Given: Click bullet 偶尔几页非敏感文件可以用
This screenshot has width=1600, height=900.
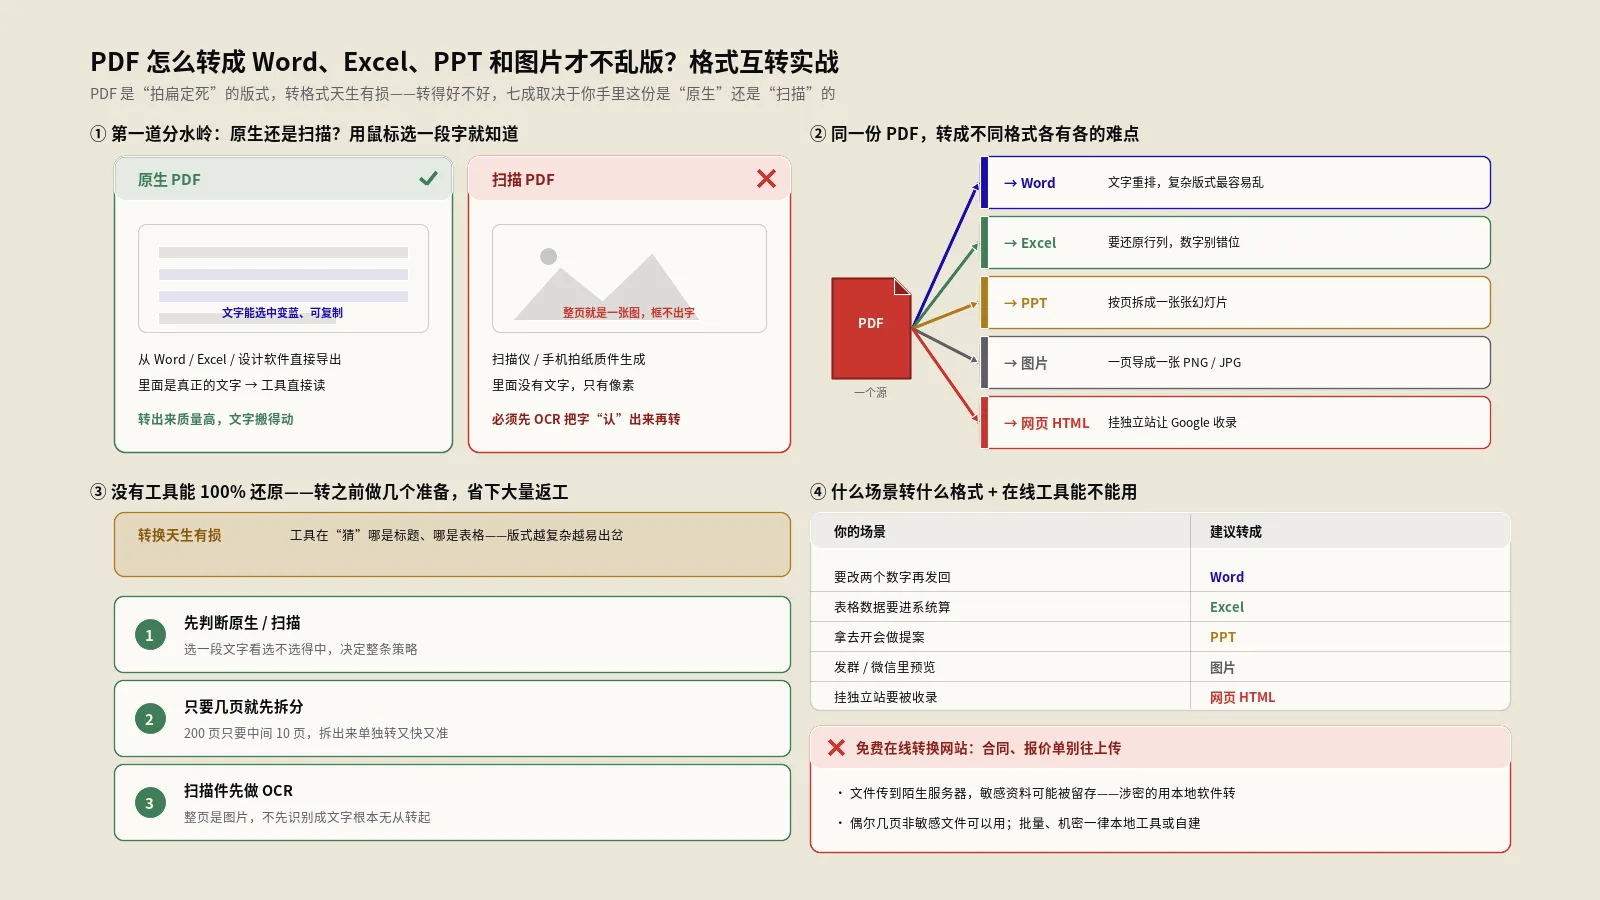Looking at the screenshot, I should (1025, 823).
